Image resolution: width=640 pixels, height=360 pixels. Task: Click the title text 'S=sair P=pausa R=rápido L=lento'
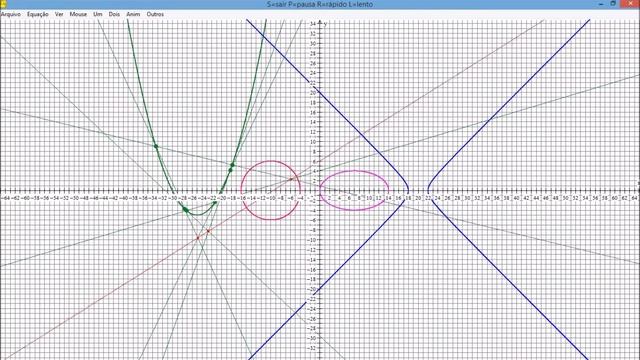click(x=320, y=4)
